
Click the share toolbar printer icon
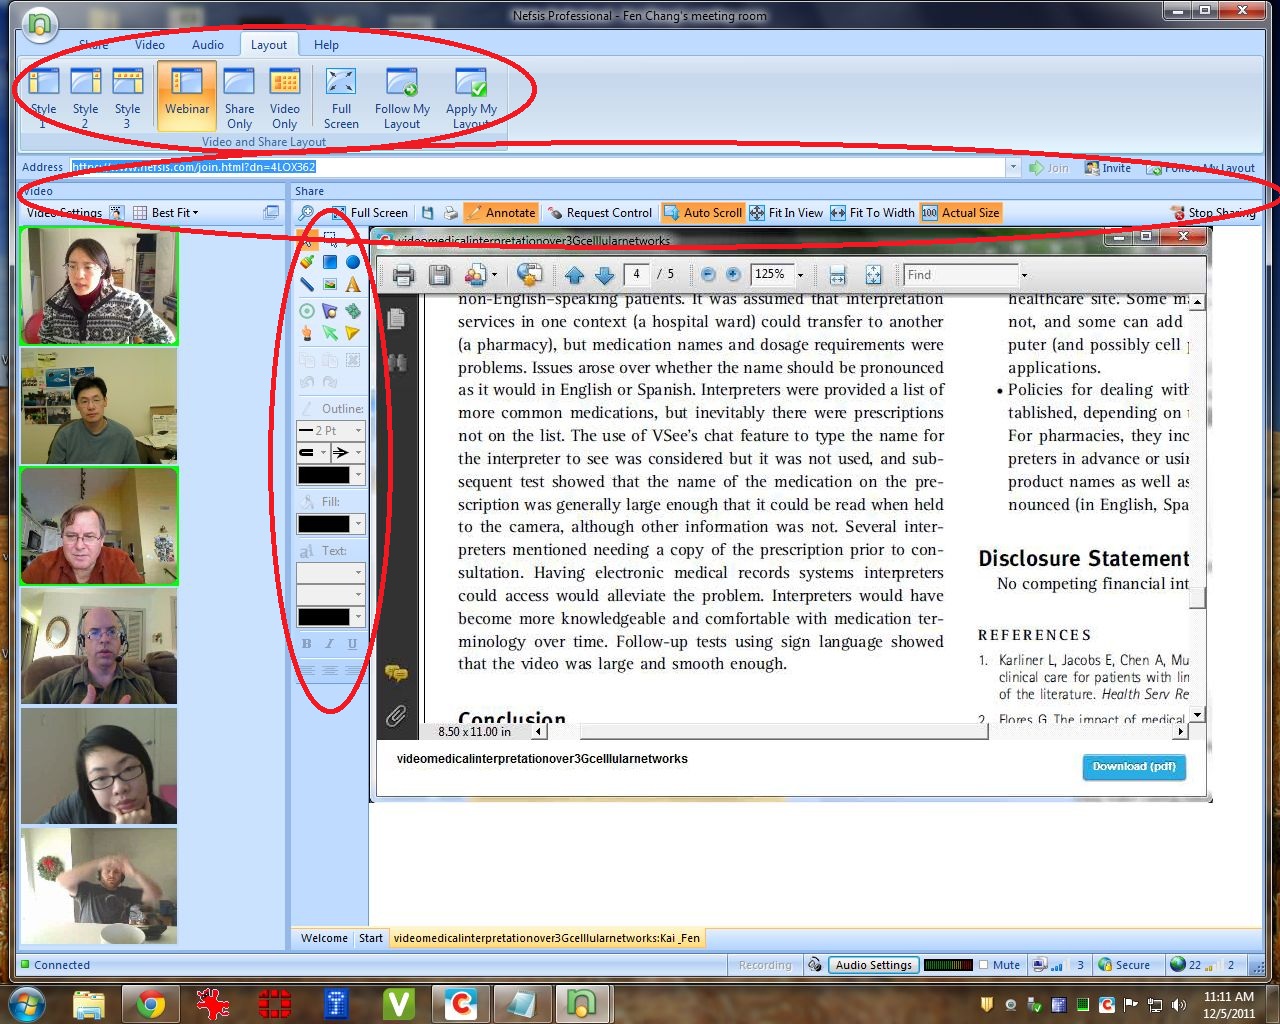450,213
